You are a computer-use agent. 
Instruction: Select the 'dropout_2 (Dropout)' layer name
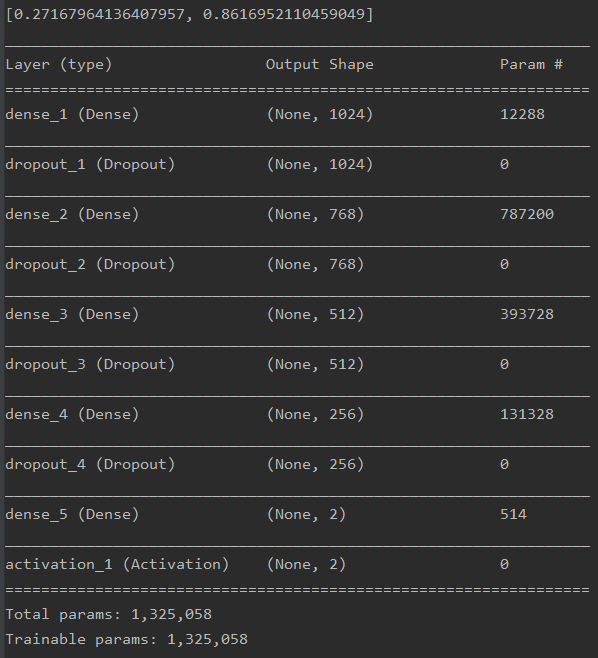click(x=90, y=264)
